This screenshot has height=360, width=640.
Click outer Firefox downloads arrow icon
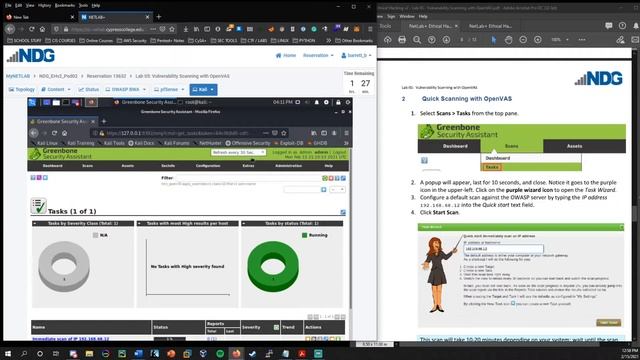tap(186, 29)
